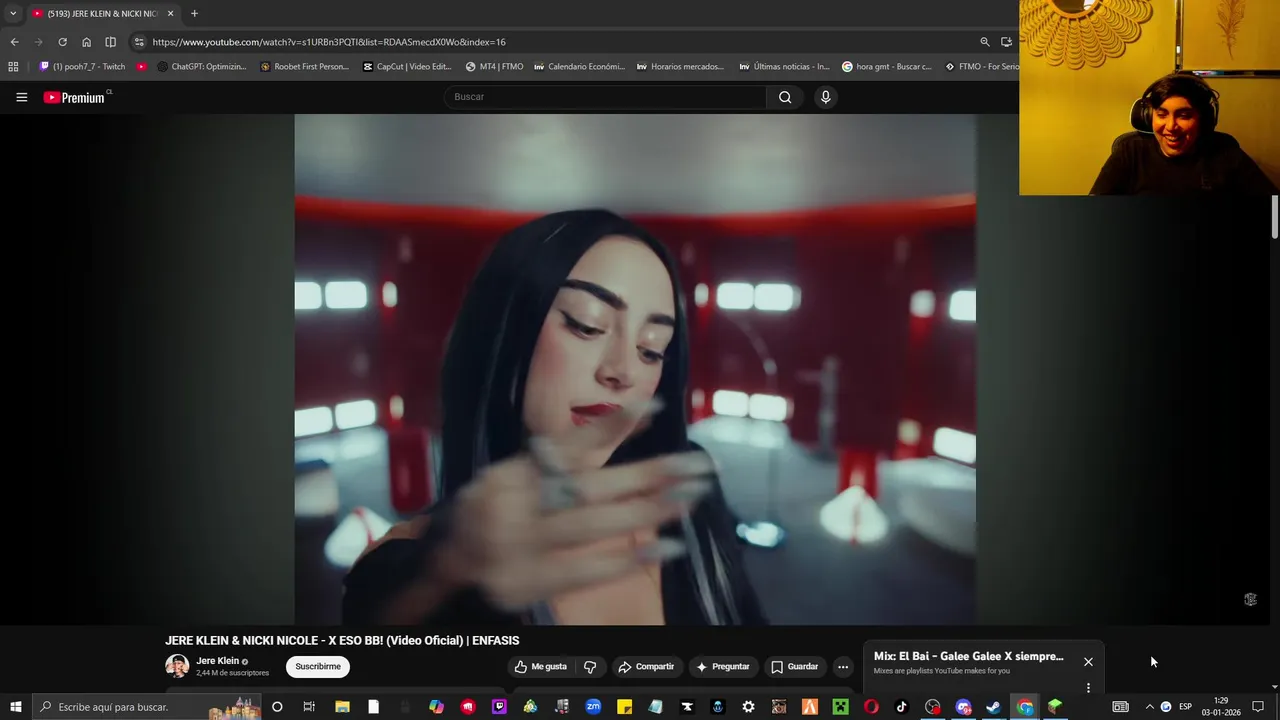This screenshot has height=720, width=1280.
Task: Open the Últimas noticias bookmark
Action: coord(784,67)
